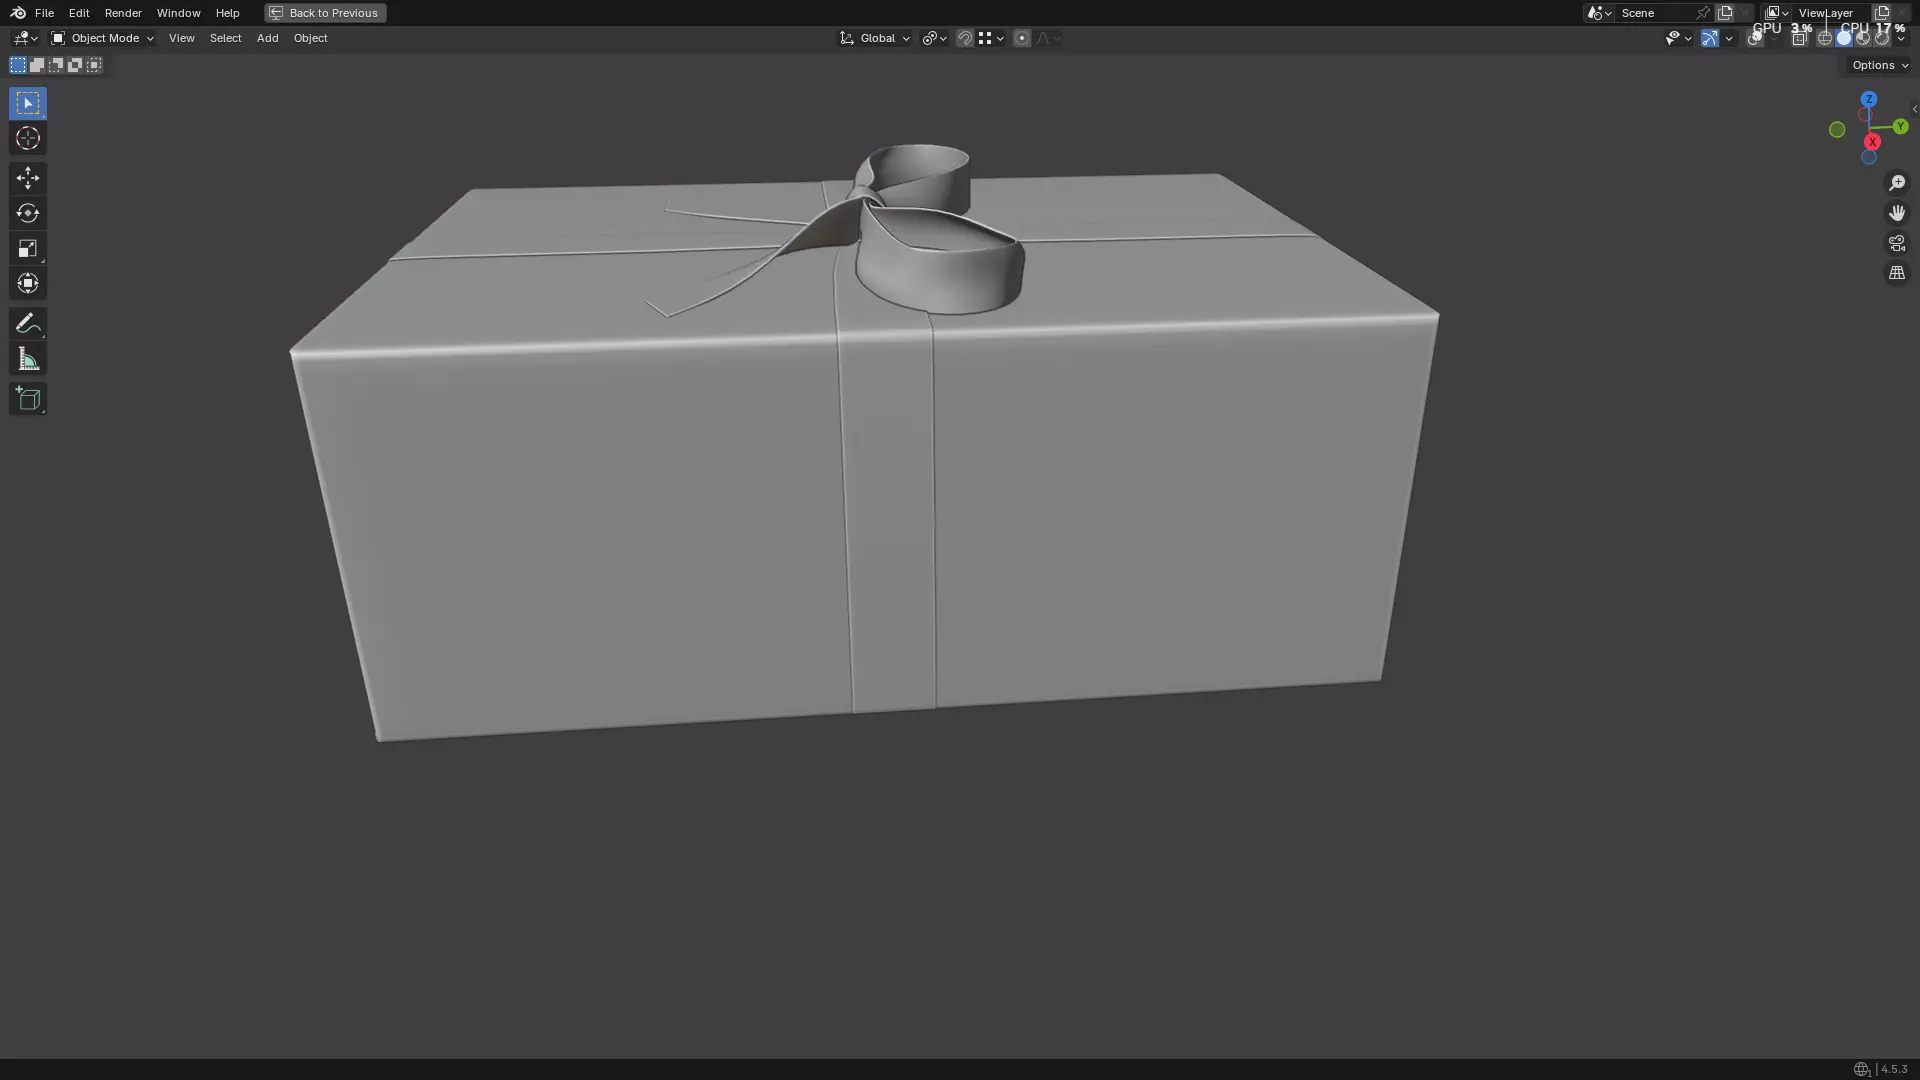Choose the Move tool
The height and width of the screenshot is (1080, 1920).
click(28, 178)
